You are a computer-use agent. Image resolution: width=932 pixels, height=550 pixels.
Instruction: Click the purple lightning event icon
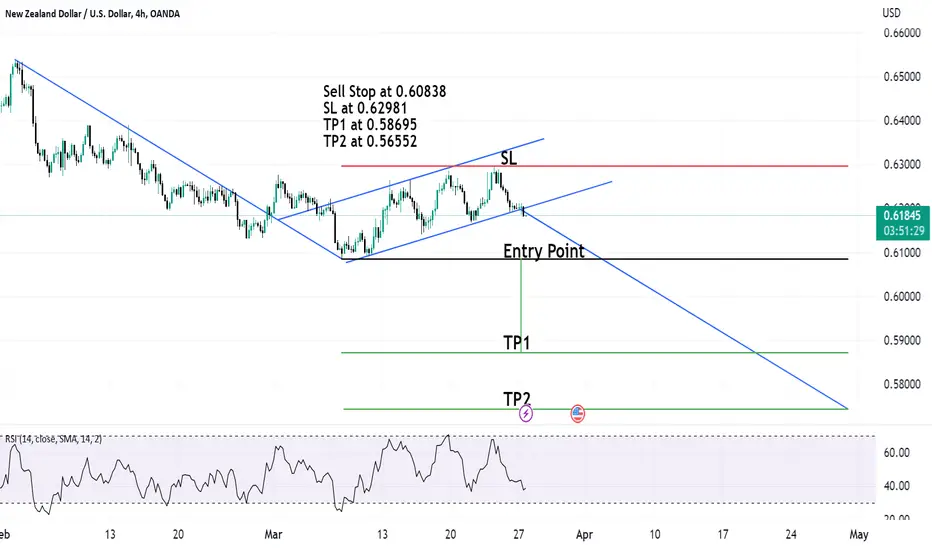(525, 413)
